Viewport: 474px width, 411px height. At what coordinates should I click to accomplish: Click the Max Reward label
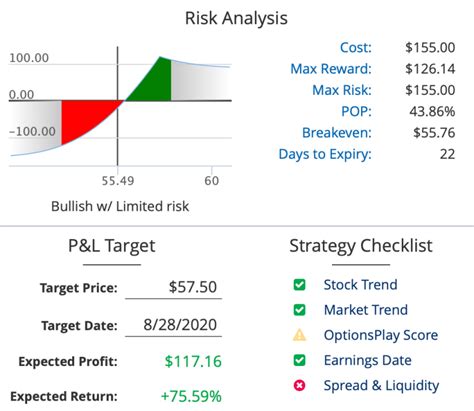point(331,69)
